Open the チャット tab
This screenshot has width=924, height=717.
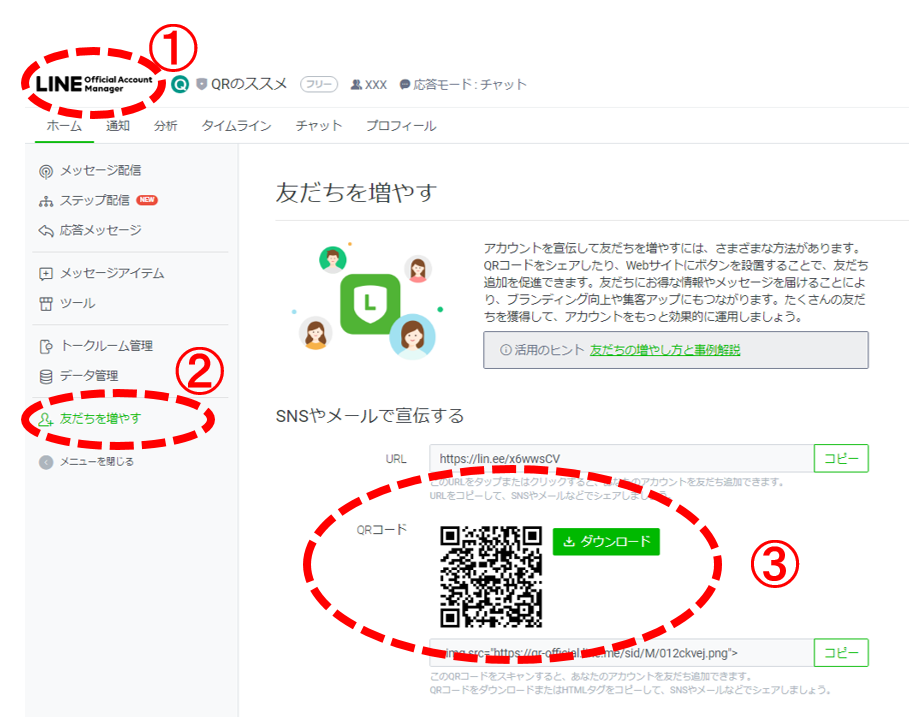tap(319, 125)
